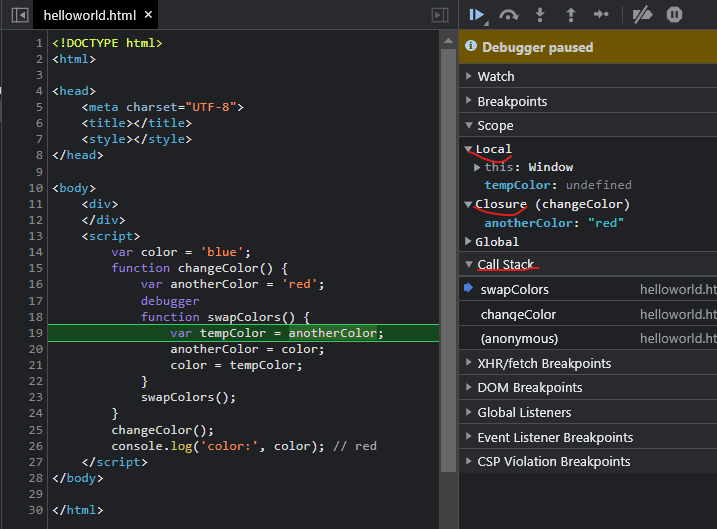The height and width of the screenshot is (529, 717).
Task: Open the Event Listener Breakpoints section
Action: coord(555,437)
